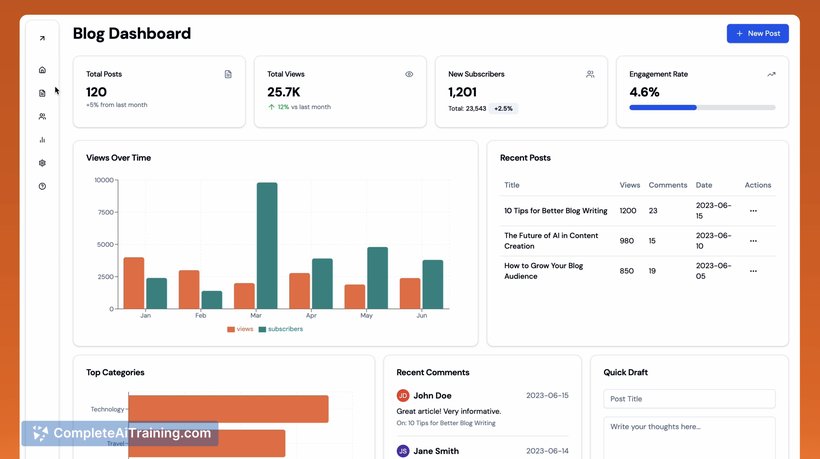Click the people icon on New Subscribers card
The width and height of the screenshot is (820, 459).
click(x=590, y=74)
